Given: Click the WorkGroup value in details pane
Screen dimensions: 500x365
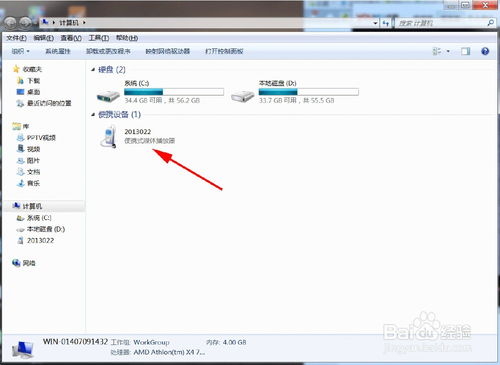Looking at the screenshot, I should point(151,342).
